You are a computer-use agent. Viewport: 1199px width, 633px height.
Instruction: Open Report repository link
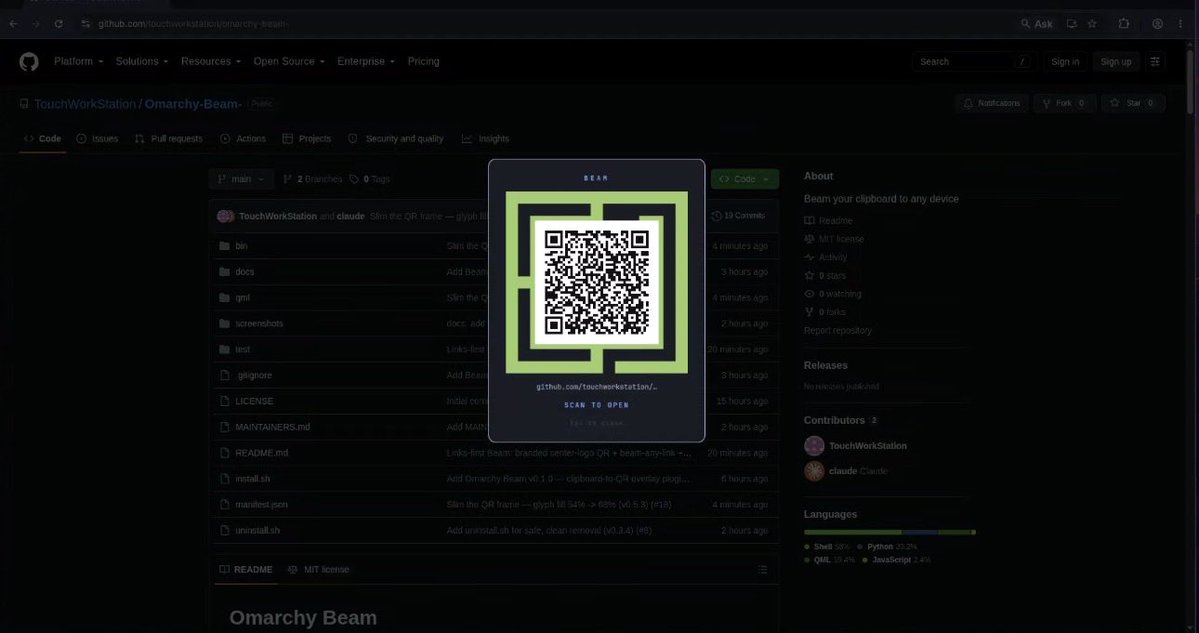(x=837, y=331)
